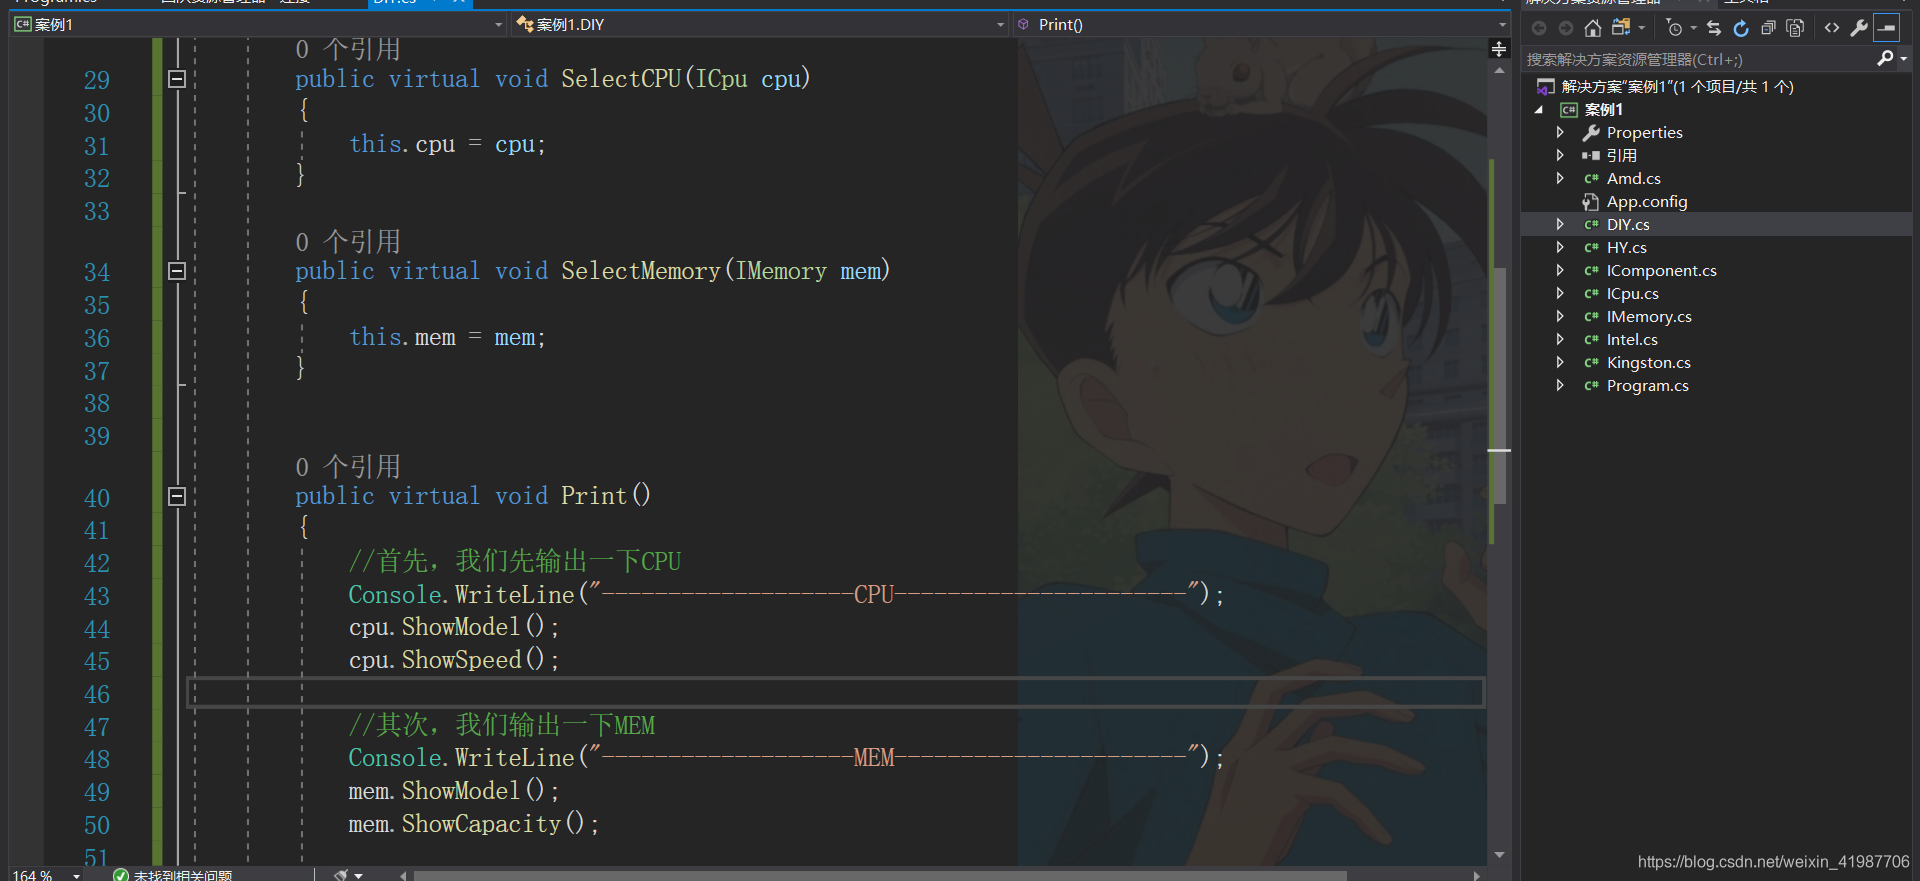
Task: Select App.config in Solution Explorer
Action: [1647, 201]
